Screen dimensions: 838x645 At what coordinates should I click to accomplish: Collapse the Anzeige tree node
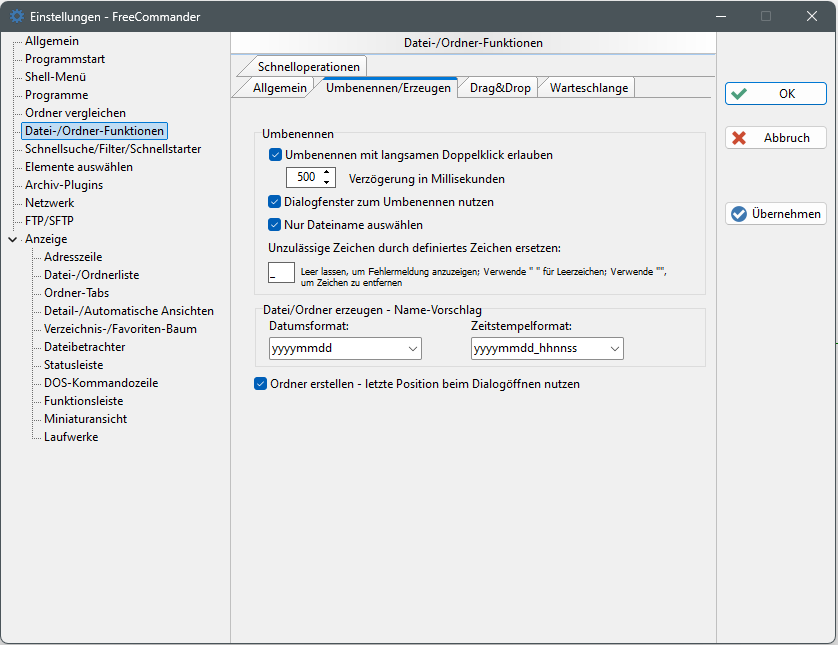[12, 239]
